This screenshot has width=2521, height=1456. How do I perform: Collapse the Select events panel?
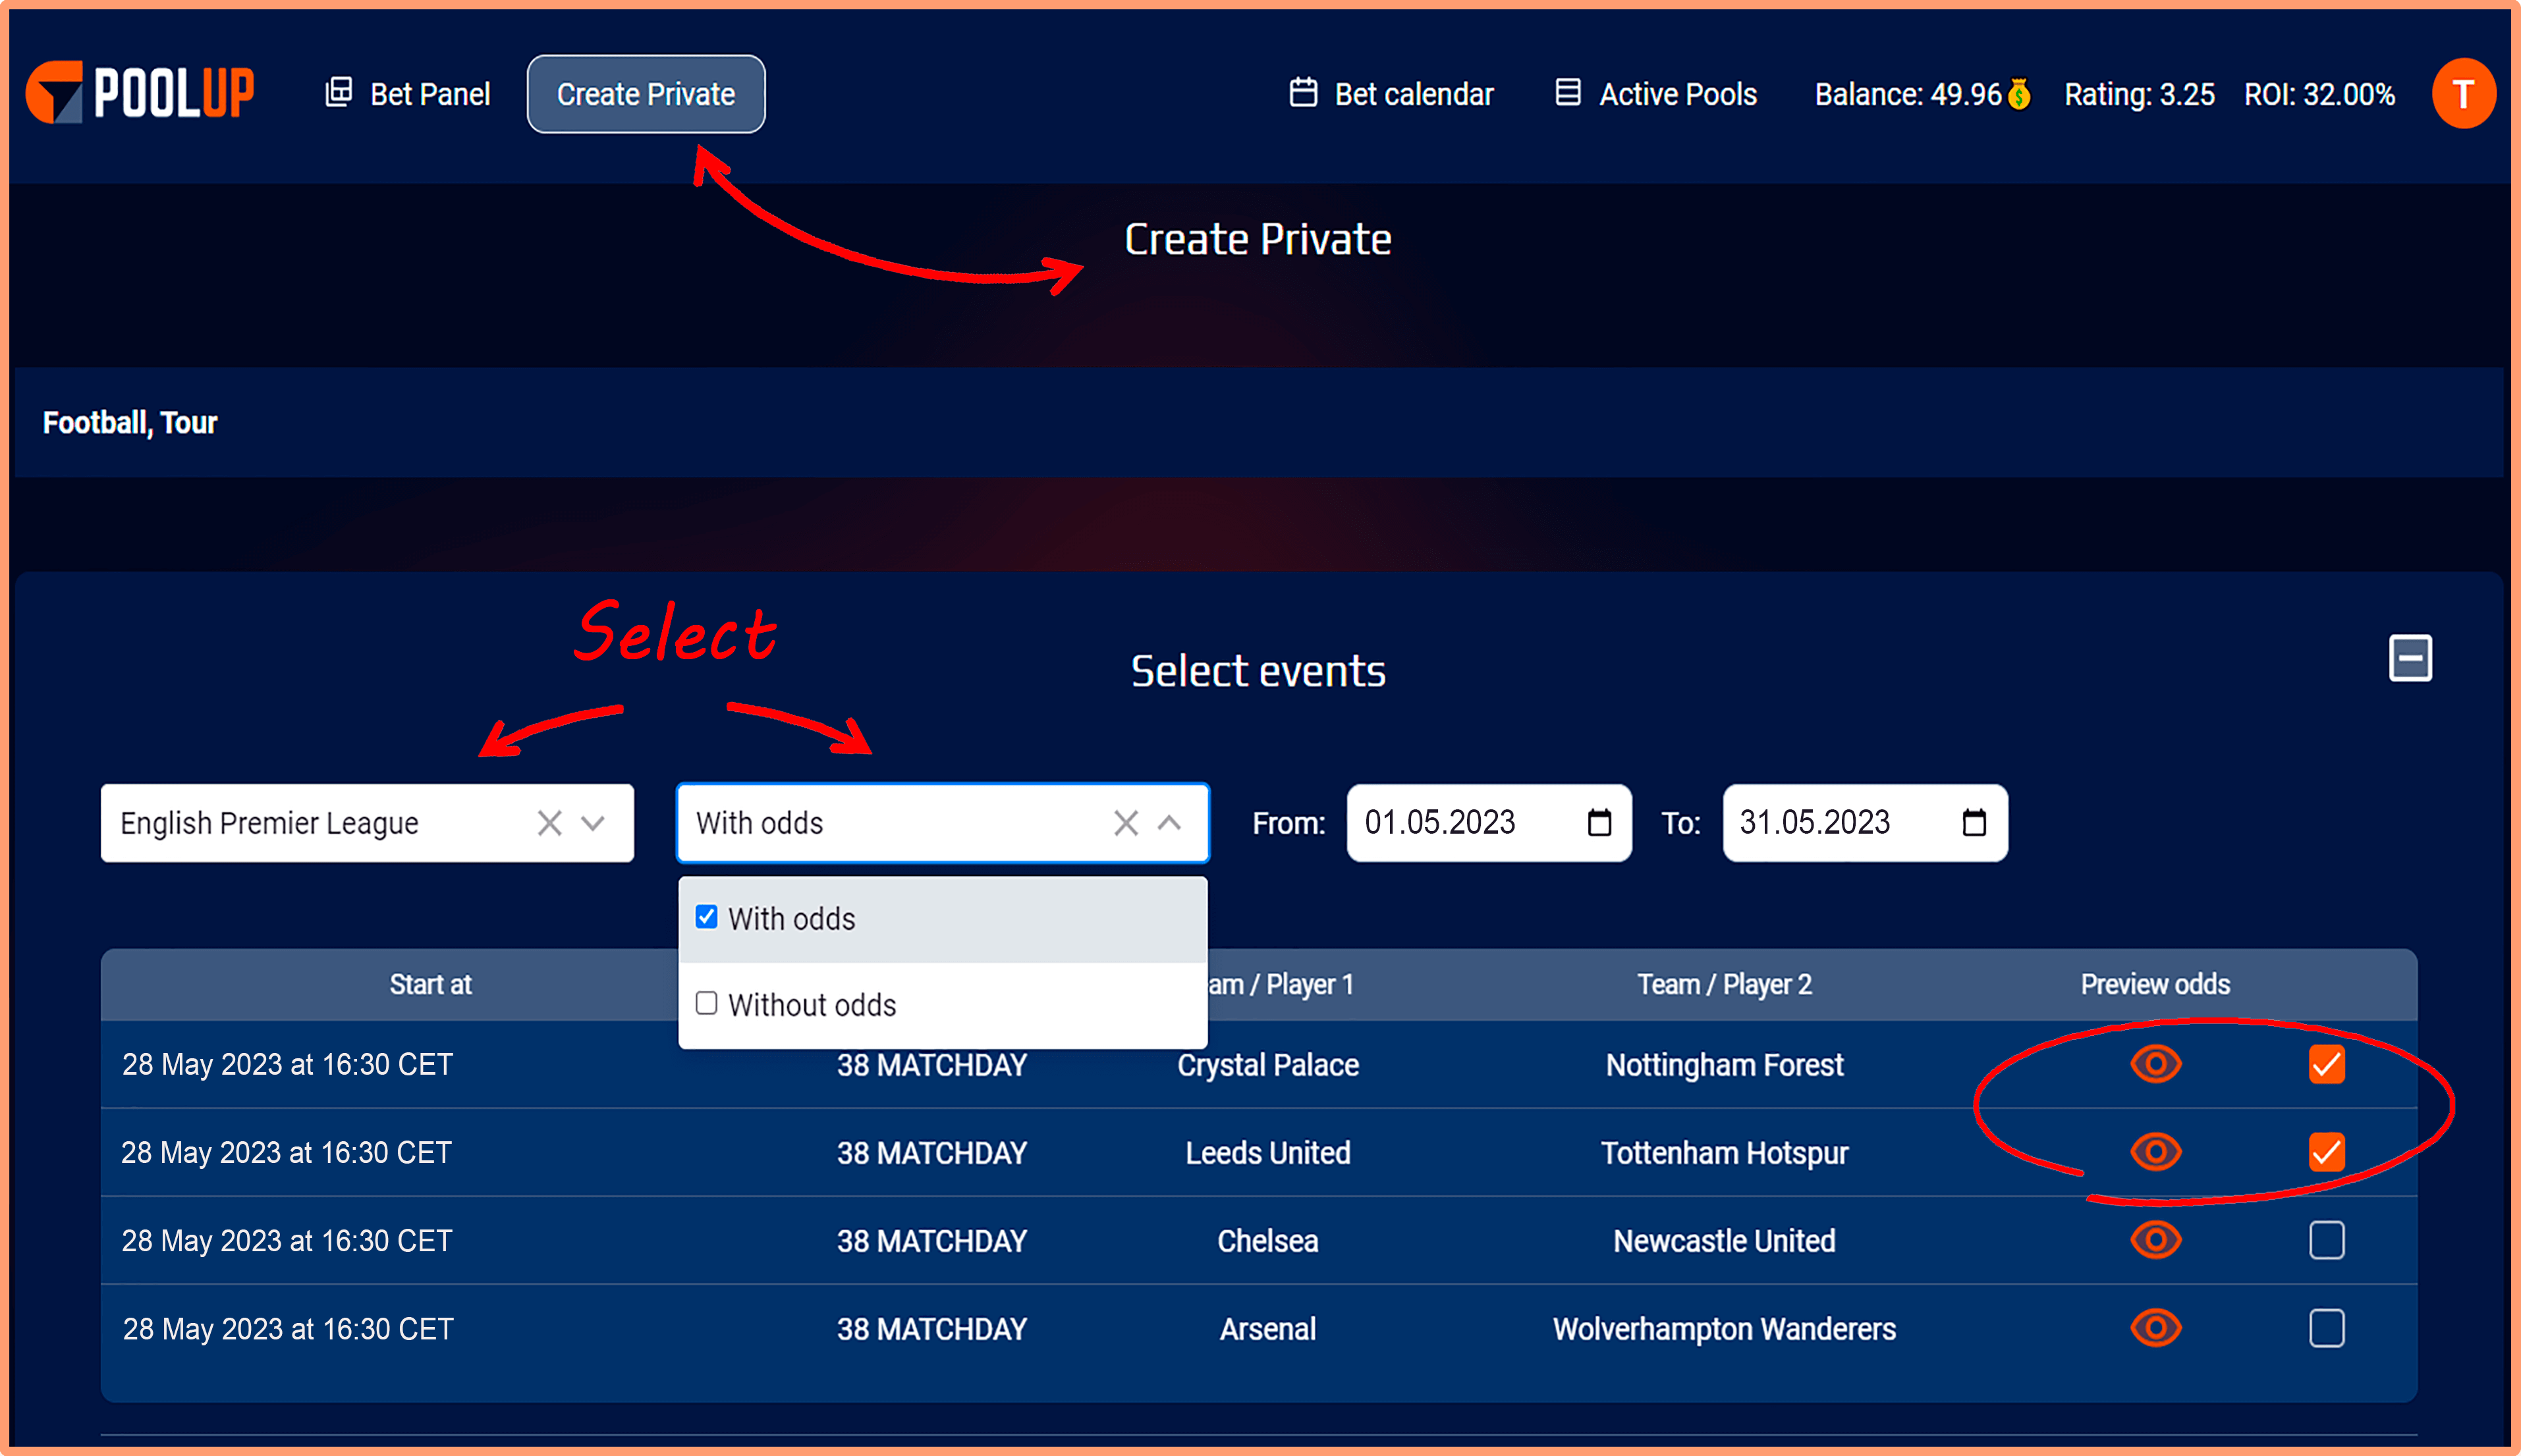pos(2410,658)
